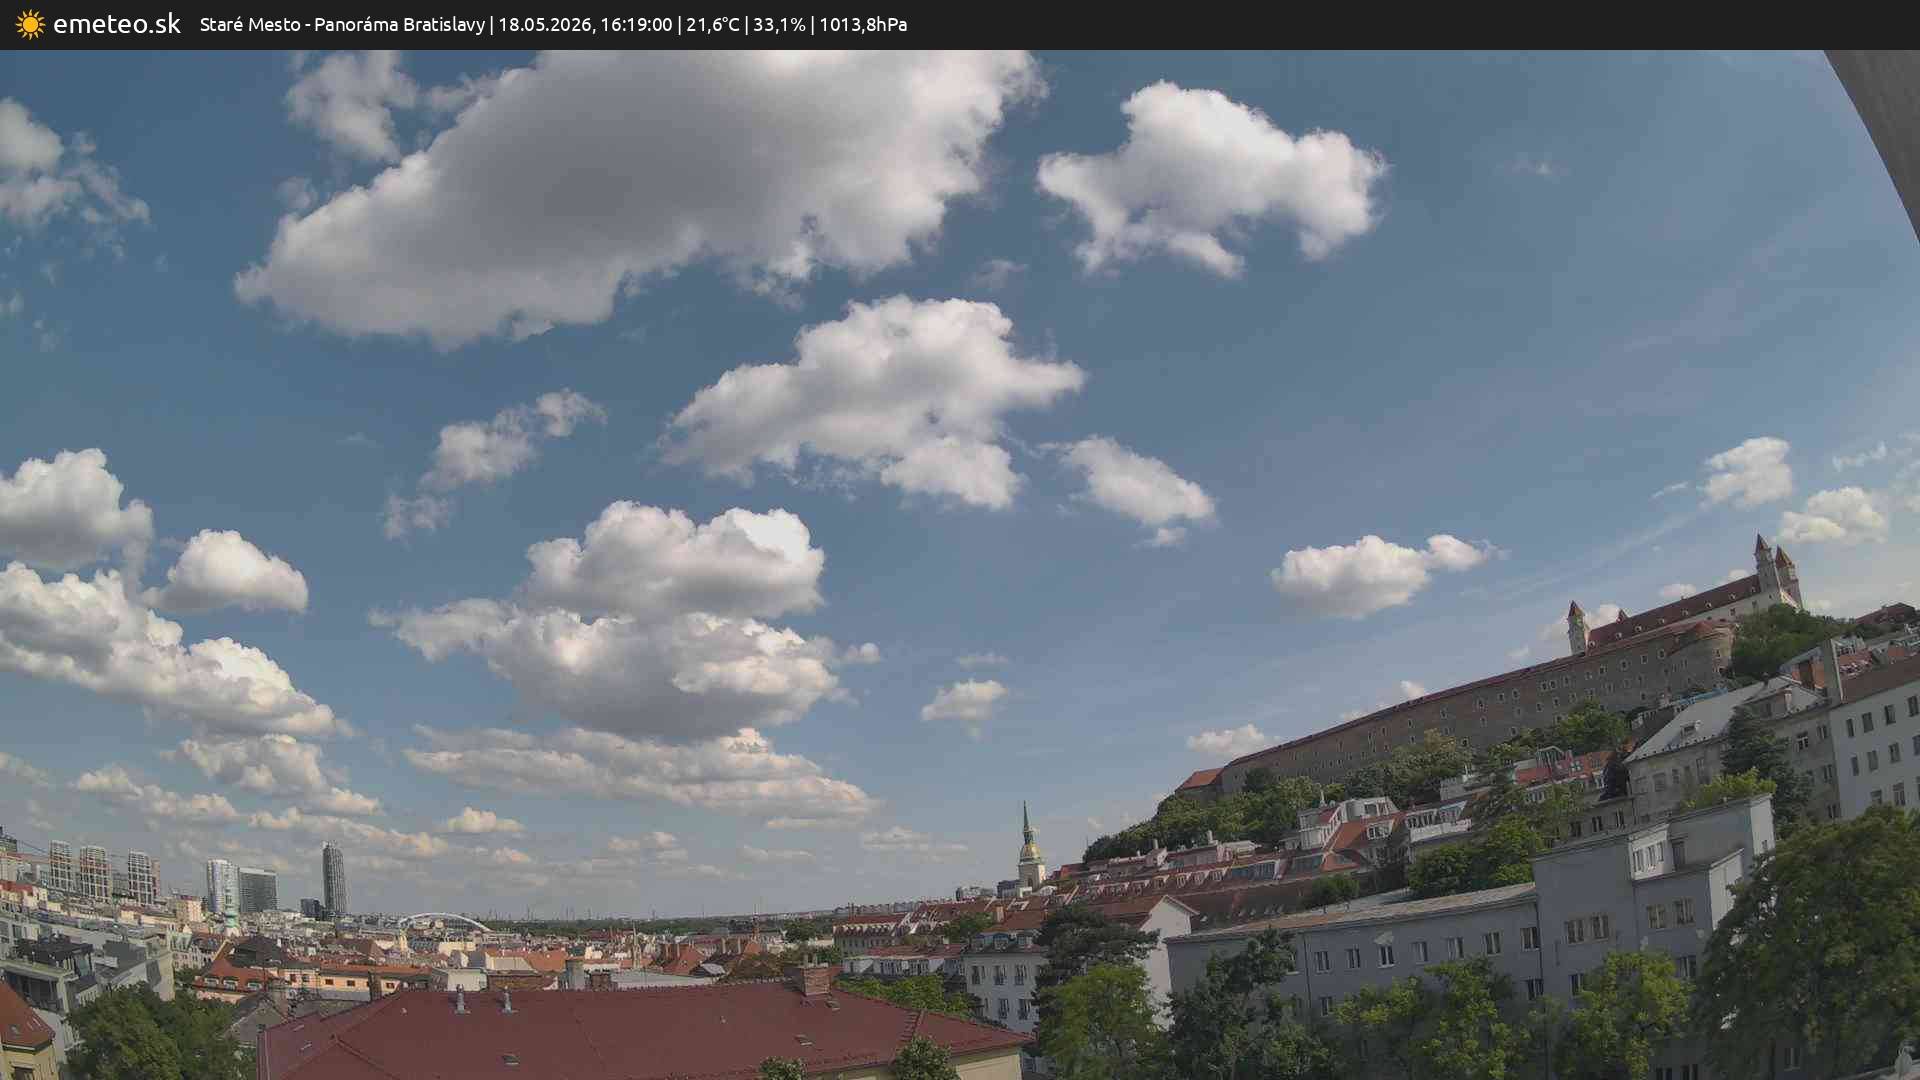Click the temperature reading 21,6°C

[x=713, y=24]
